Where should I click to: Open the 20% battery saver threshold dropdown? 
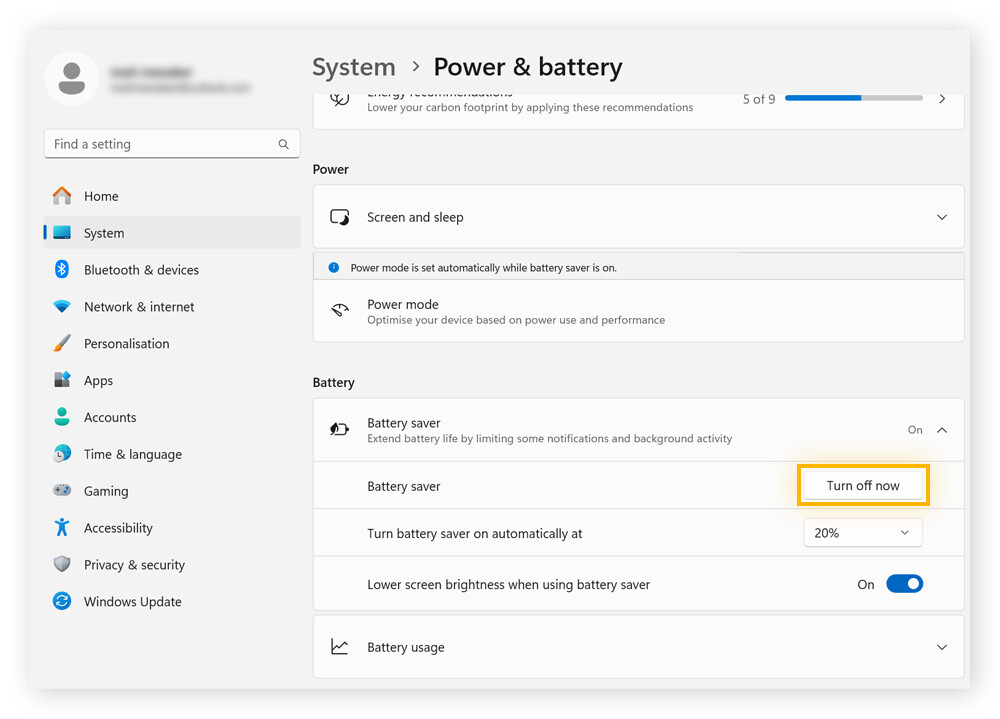[x=862, y=533]
